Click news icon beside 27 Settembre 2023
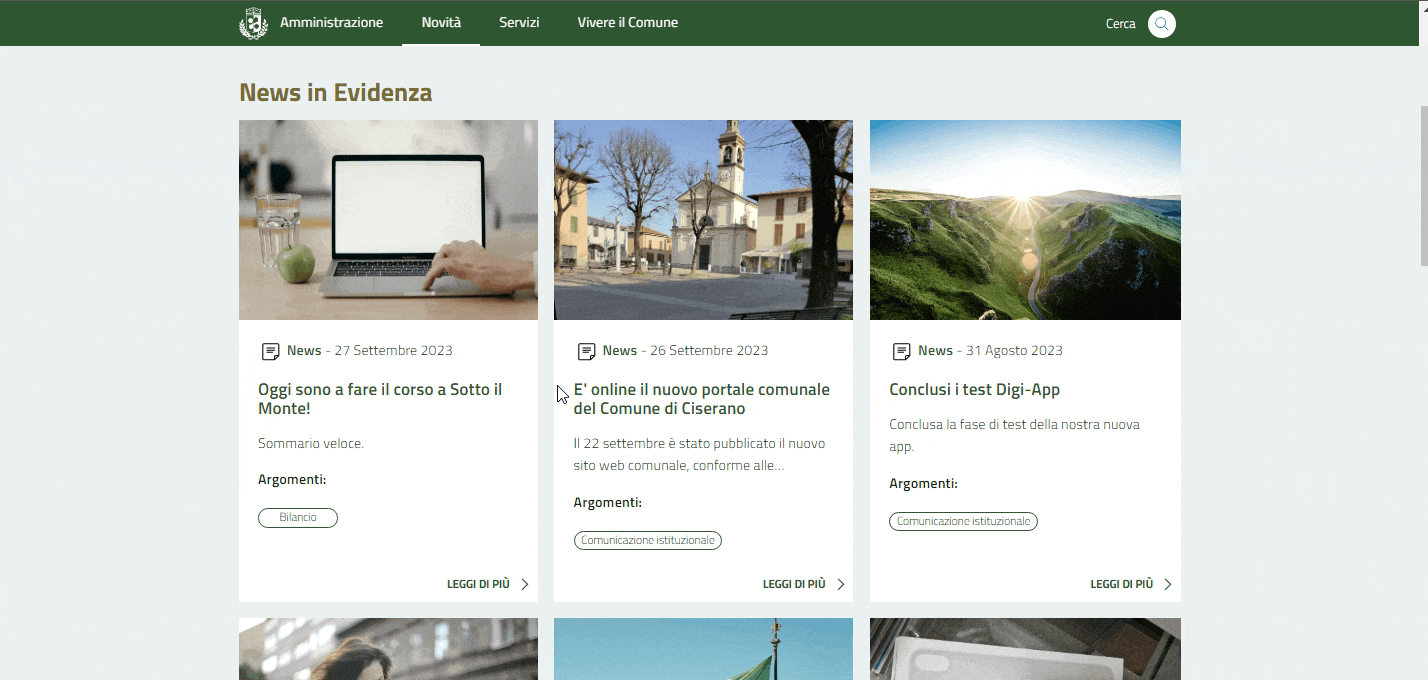This screenshot has width=1428, height=680. (270, 351)
